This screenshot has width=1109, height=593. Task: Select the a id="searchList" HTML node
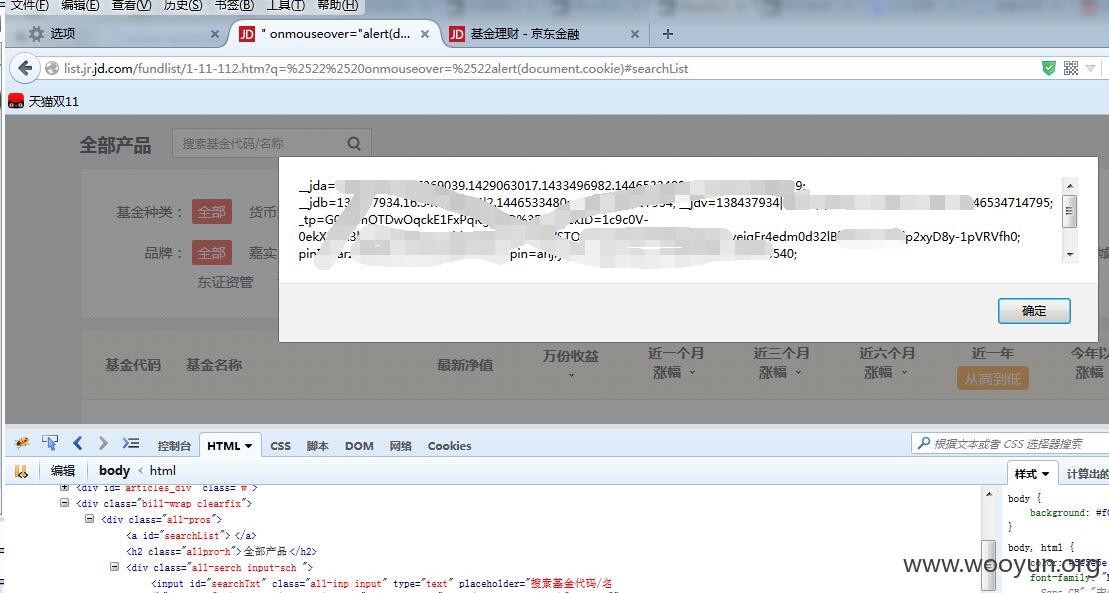coord(191,536)
